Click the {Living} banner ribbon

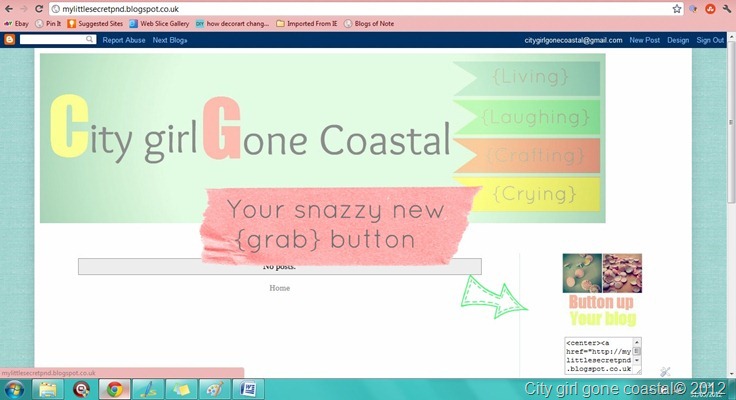(528, 78)
